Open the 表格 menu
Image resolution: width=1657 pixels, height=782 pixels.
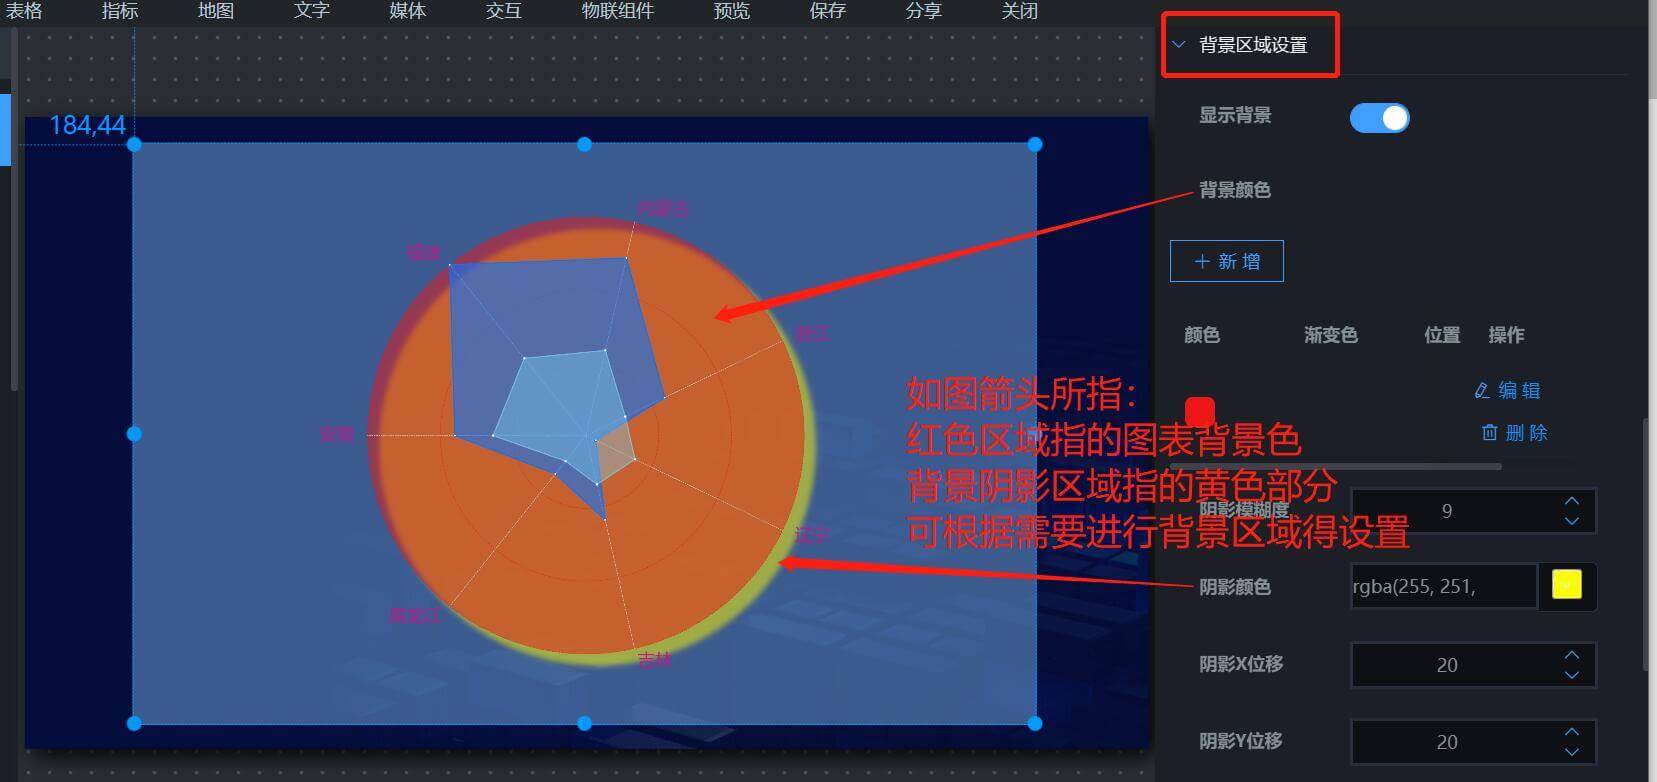point(24,11)
